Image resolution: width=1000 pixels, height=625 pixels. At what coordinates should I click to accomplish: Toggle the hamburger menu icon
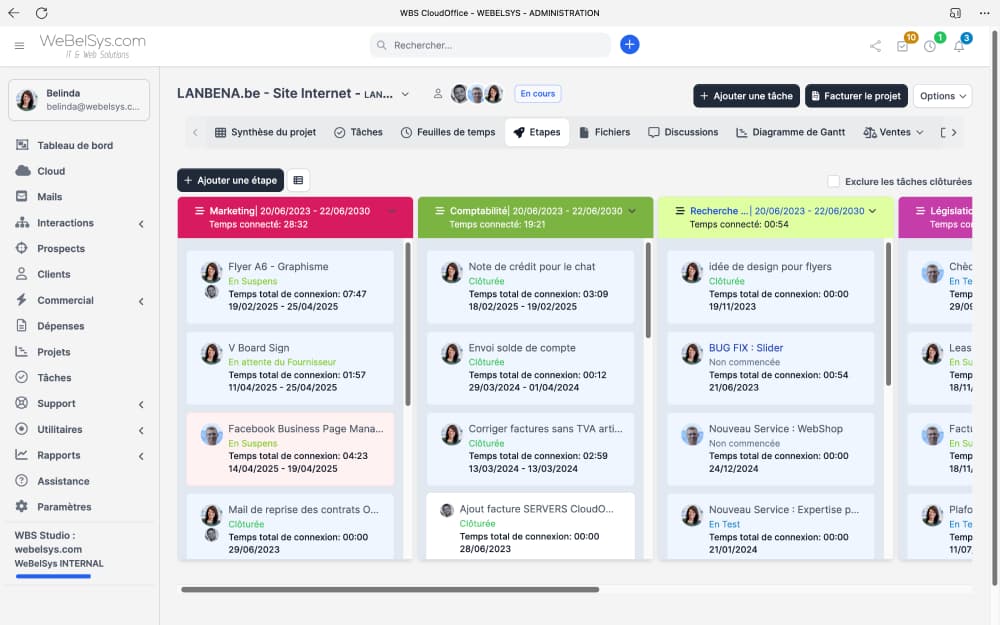tap(19, 46)
